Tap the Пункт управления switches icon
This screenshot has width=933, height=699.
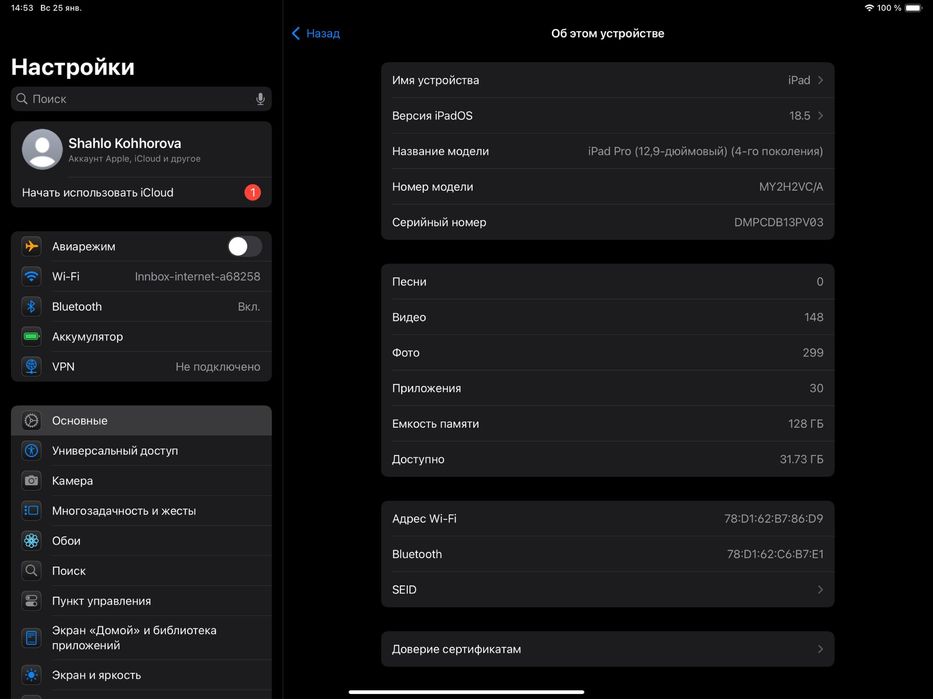[32, 601]
